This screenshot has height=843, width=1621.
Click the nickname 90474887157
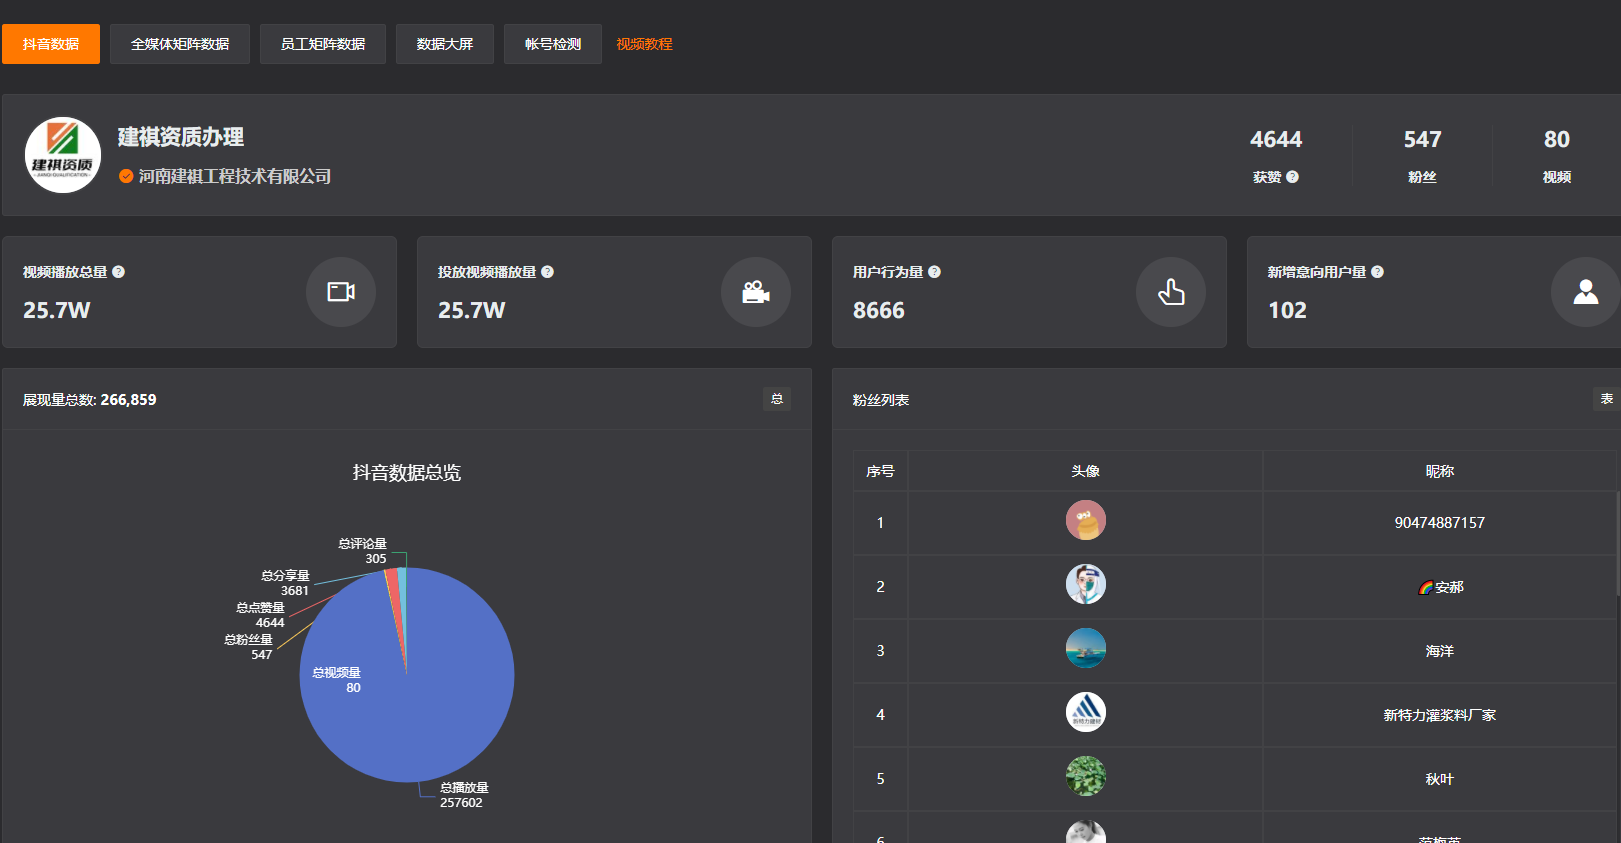click(1440, 523)
